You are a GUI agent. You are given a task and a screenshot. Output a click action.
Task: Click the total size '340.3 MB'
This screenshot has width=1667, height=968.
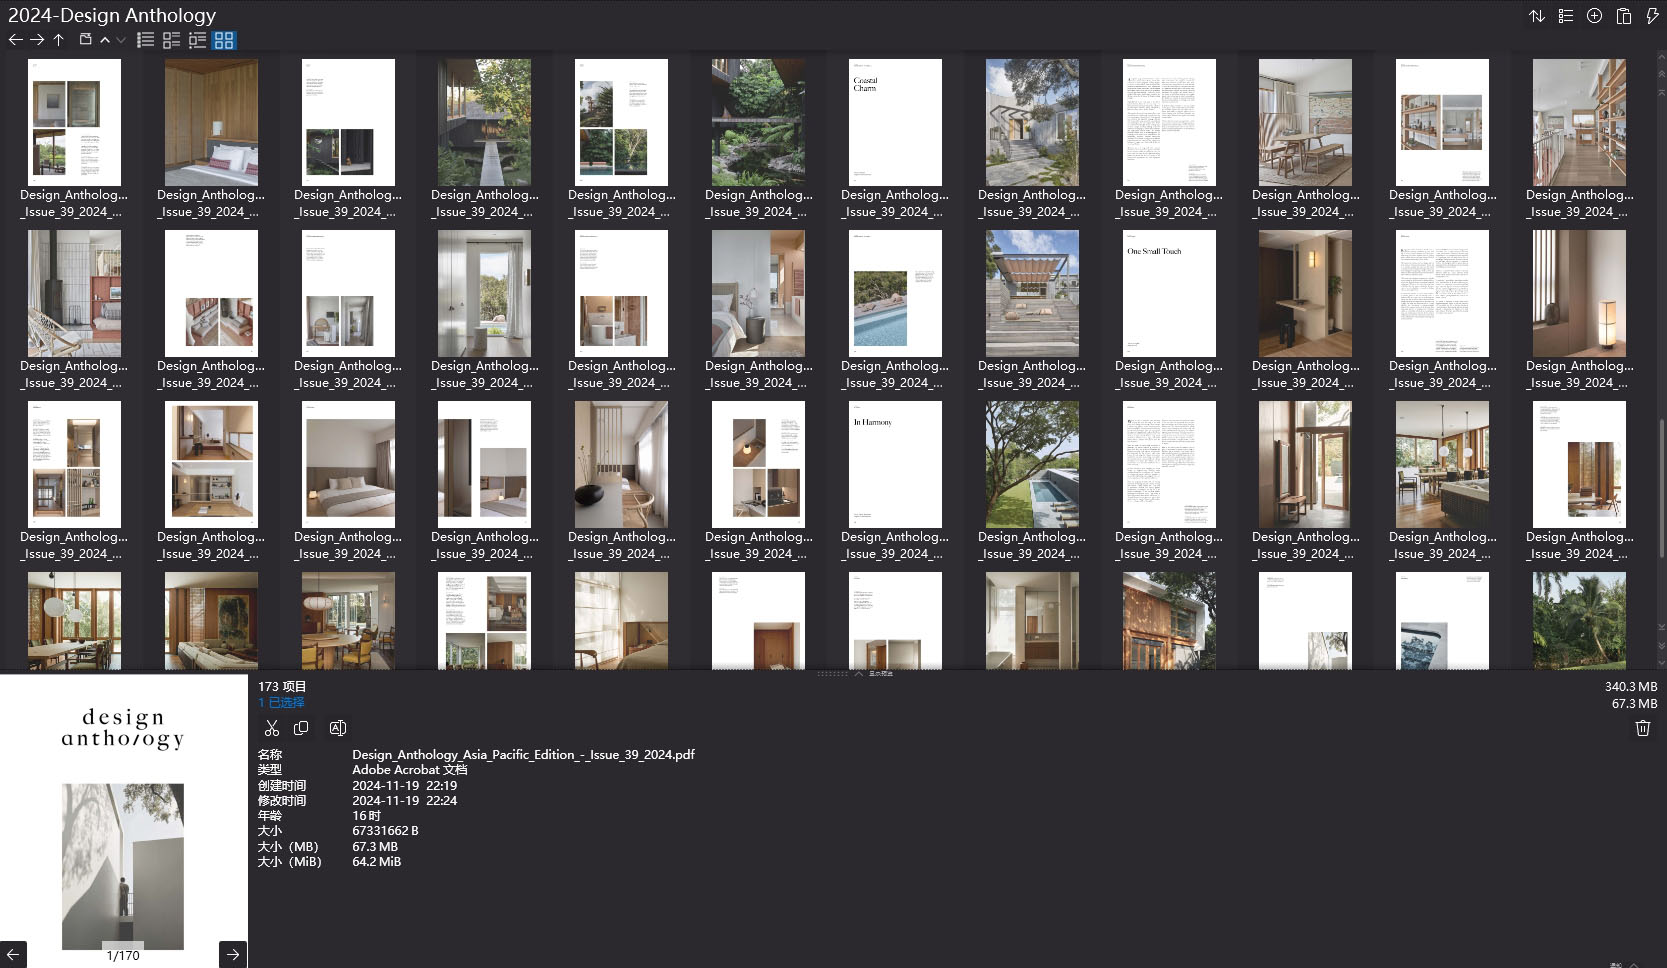pos(1631,687)
